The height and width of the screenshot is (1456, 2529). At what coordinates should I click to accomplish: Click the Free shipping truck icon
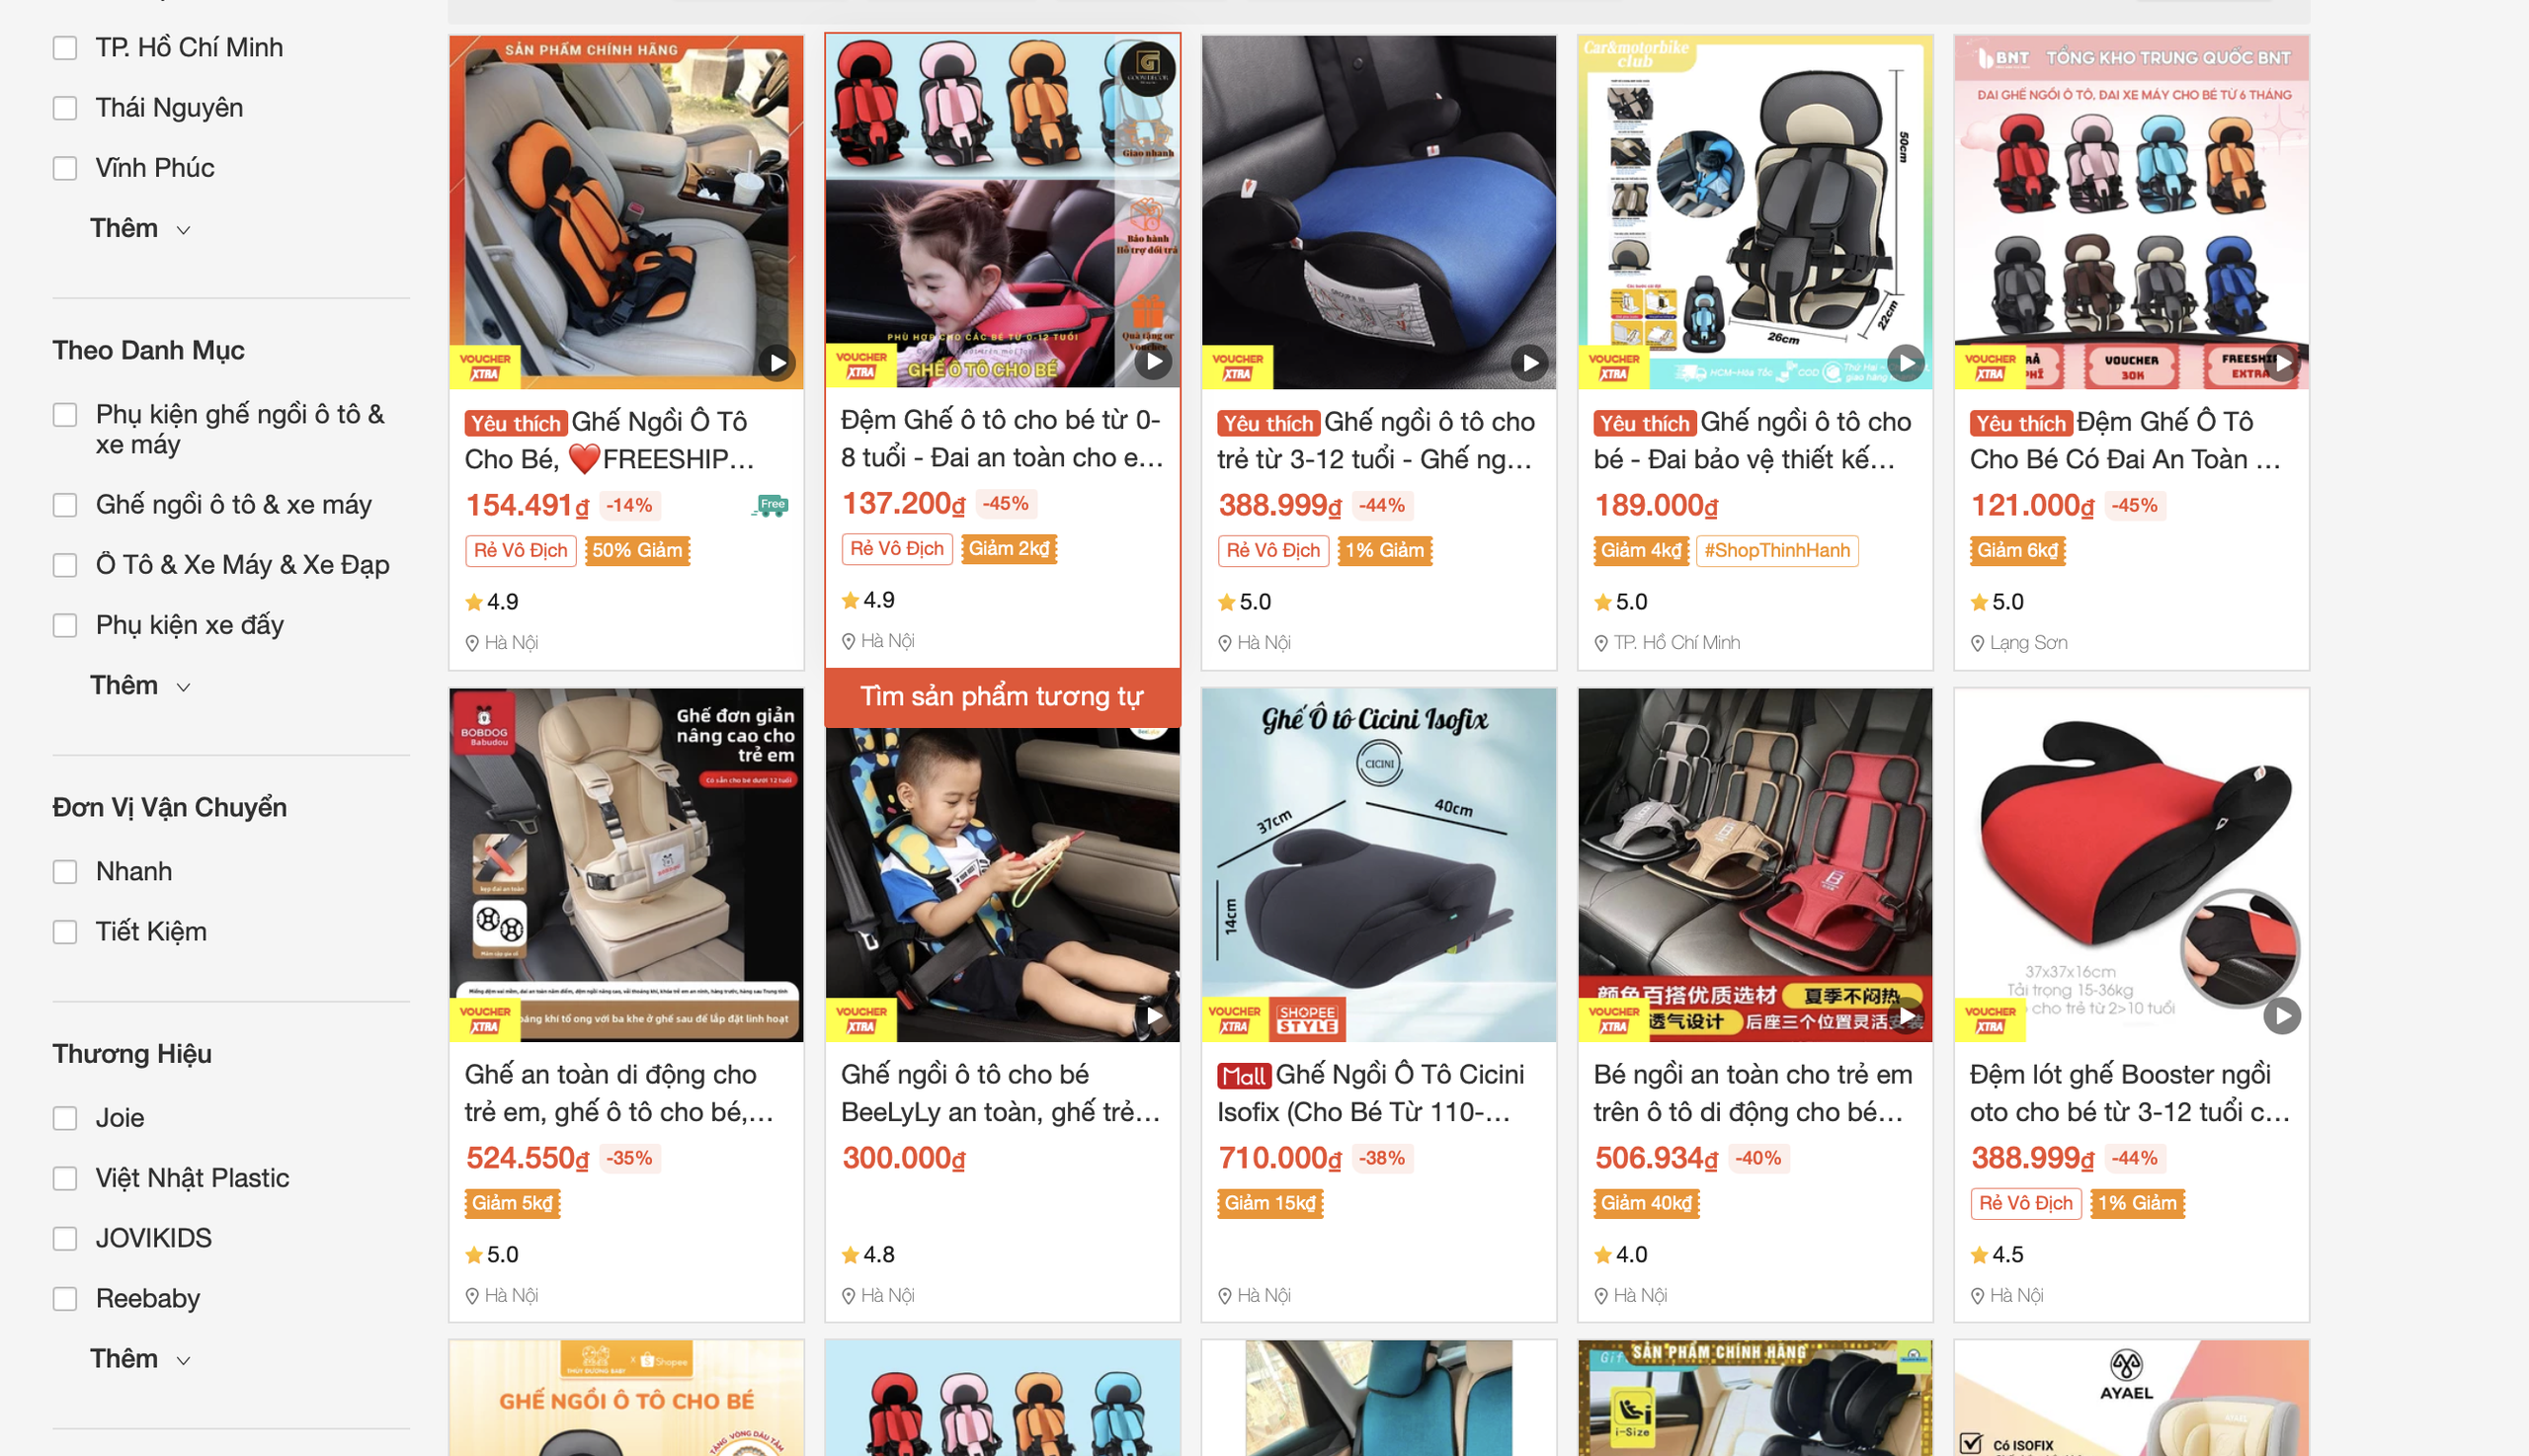pyautogui.click(x=770, y=505)
